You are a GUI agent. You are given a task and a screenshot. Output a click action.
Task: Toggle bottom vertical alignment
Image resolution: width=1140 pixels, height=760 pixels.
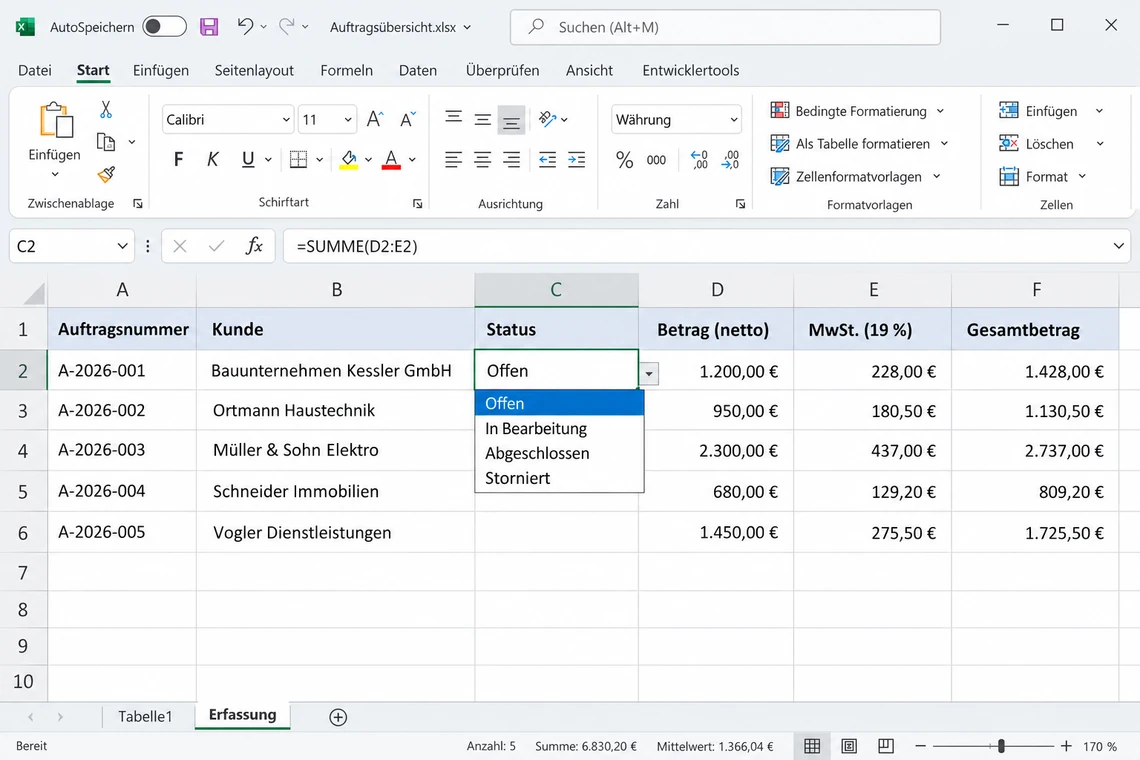point(511,121)
